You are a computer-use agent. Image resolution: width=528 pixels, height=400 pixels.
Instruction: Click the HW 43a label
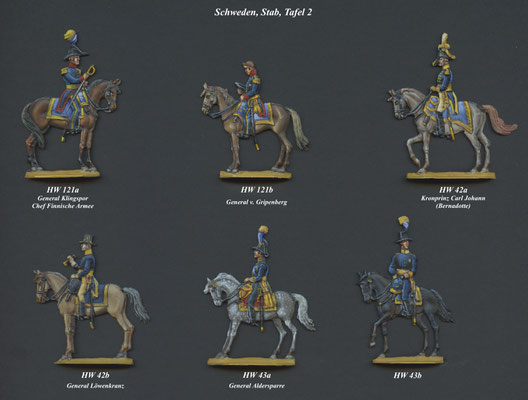click(257, 375)
